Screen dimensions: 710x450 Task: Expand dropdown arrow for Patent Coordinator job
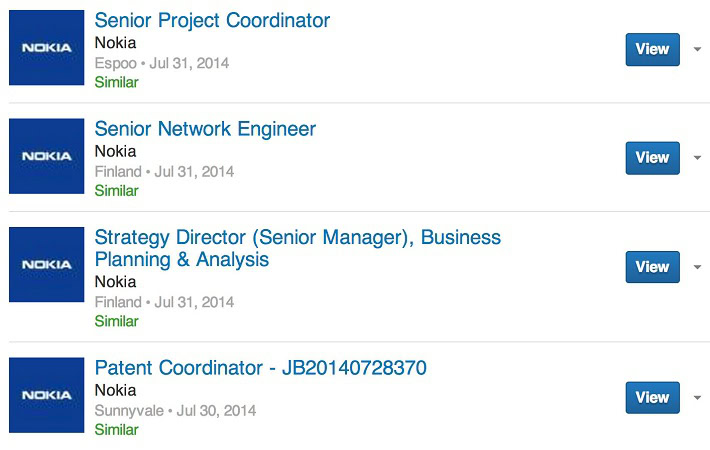coord(697,397)
